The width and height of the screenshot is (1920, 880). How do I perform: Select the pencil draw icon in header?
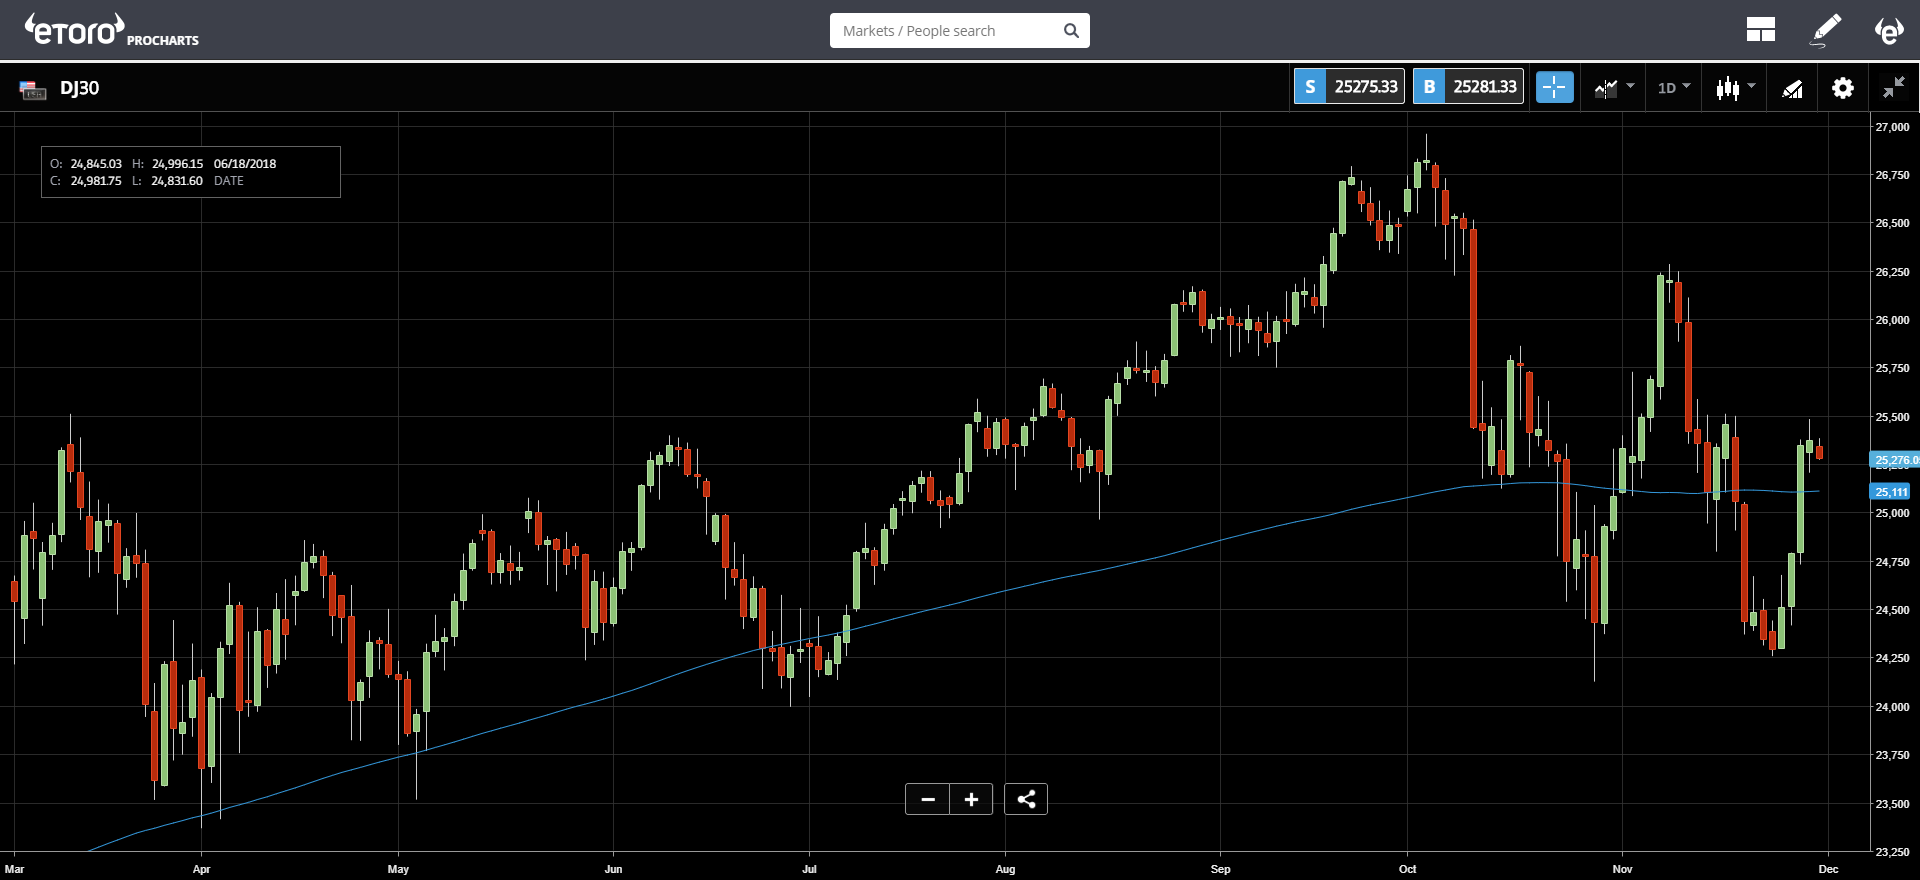(1826, 30)
